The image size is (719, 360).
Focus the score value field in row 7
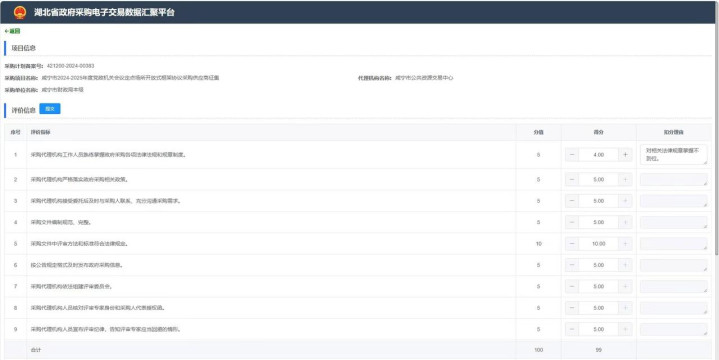pos(598,287)
